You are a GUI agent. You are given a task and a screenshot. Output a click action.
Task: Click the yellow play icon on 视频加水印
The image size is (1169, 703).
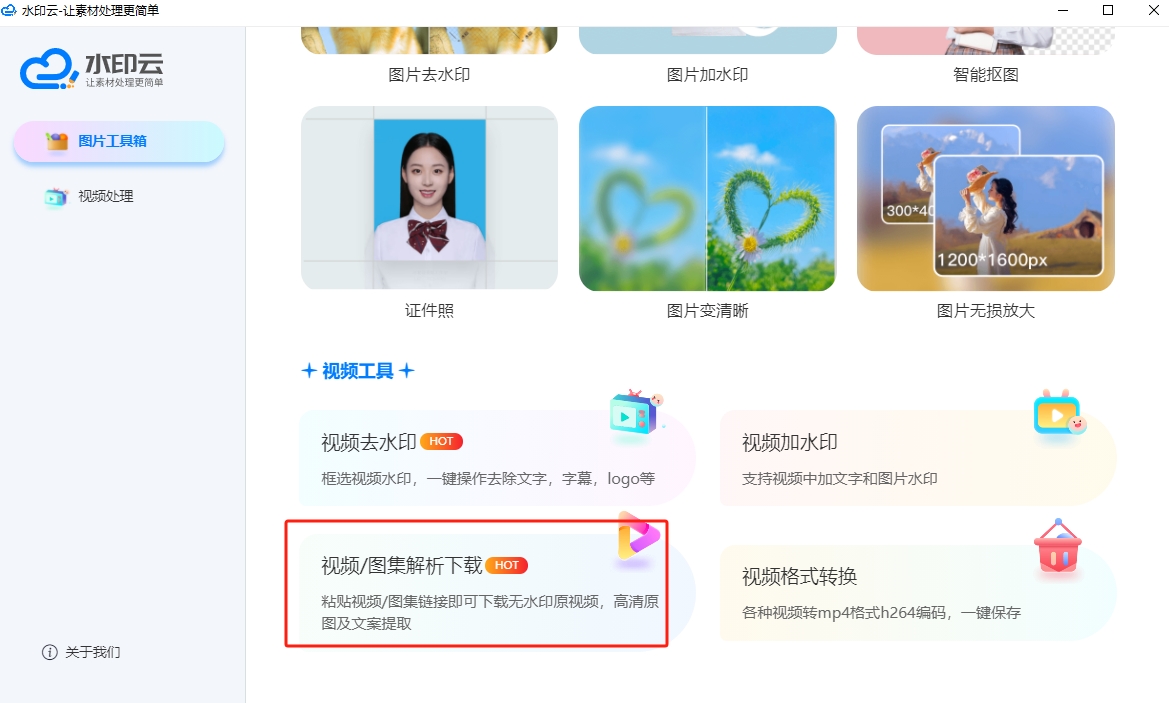(1059, 414)
